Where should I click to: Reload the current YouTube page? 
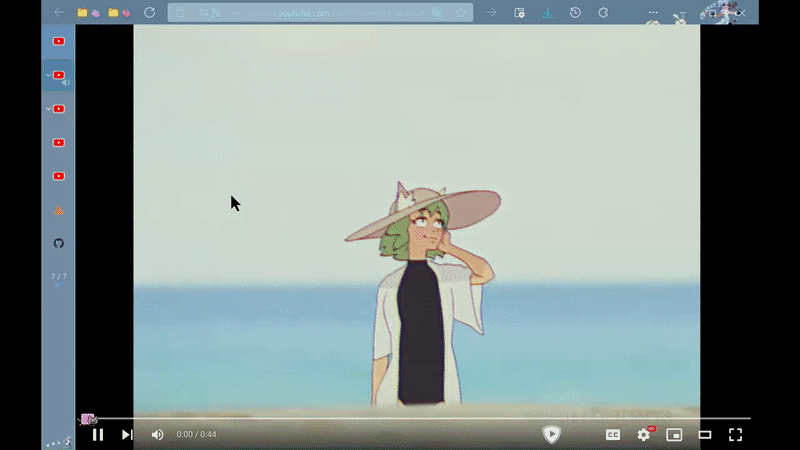point(149,12)
